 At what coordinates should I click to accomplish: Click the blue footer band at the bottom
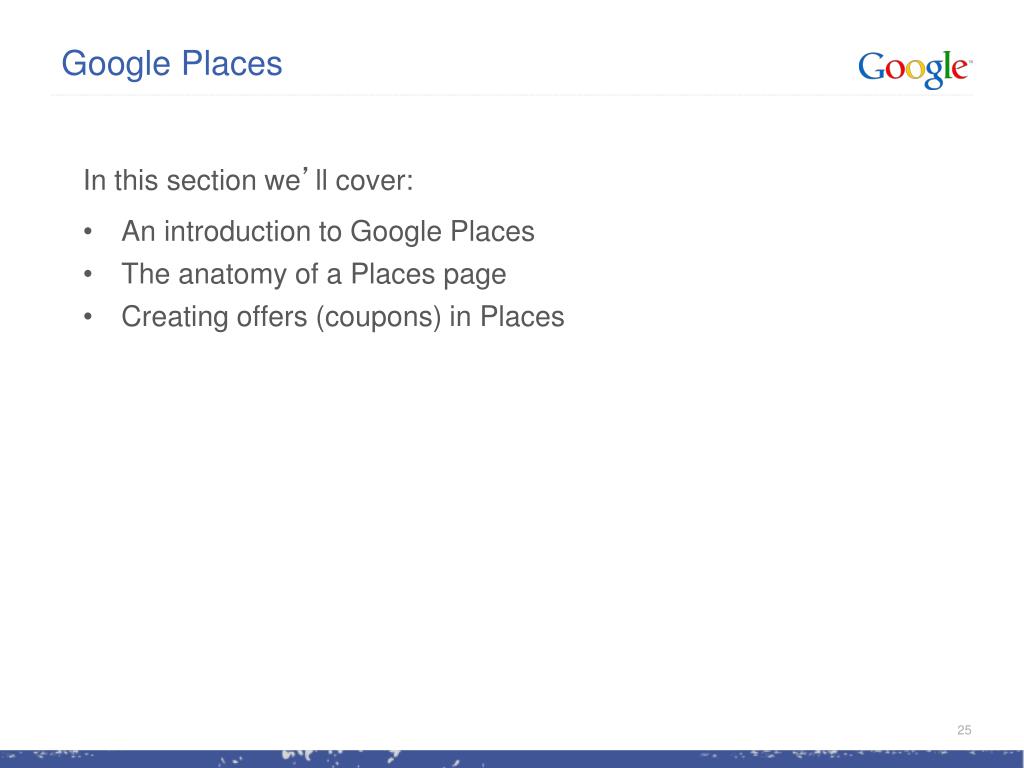[512, 759]
